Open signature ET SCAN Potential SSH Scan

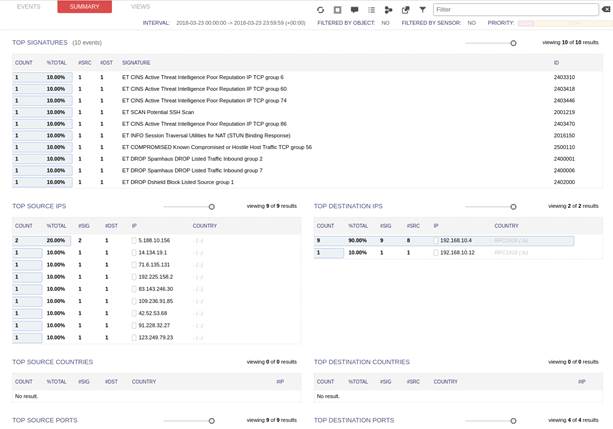158,112
